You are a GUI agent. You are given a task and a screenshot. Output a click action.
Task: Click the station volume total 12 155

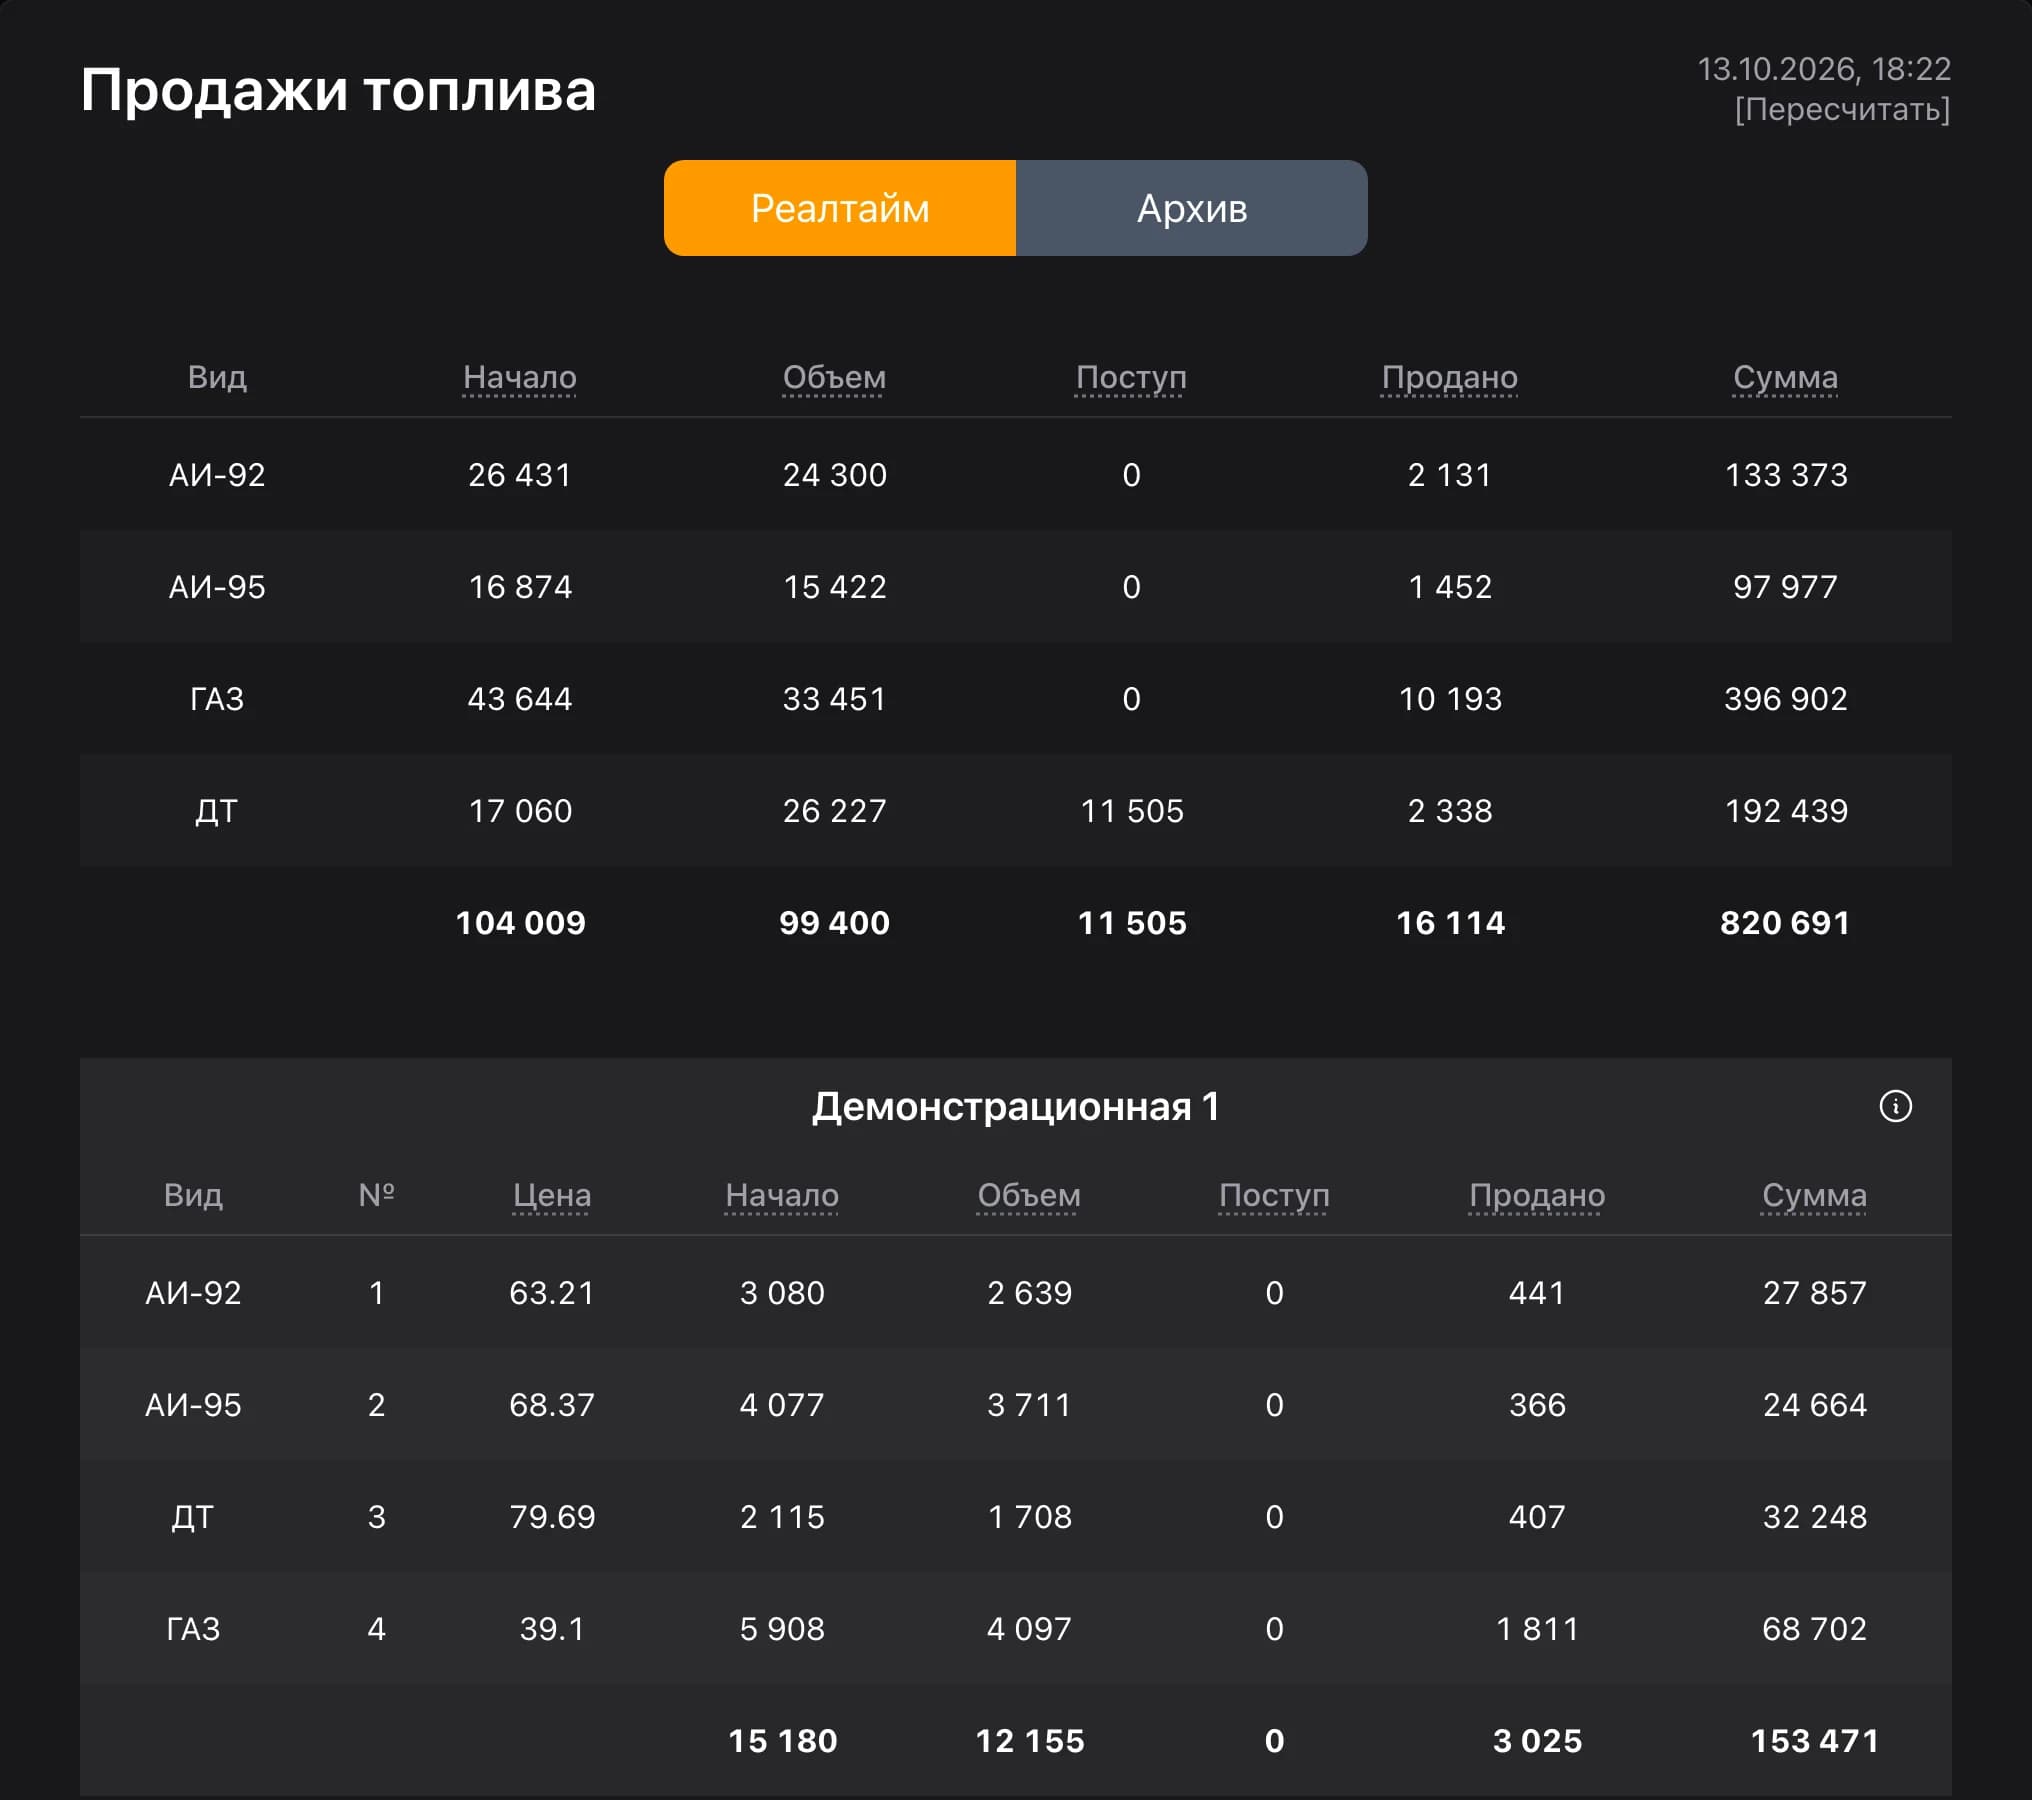[x=1029, y=1741]
